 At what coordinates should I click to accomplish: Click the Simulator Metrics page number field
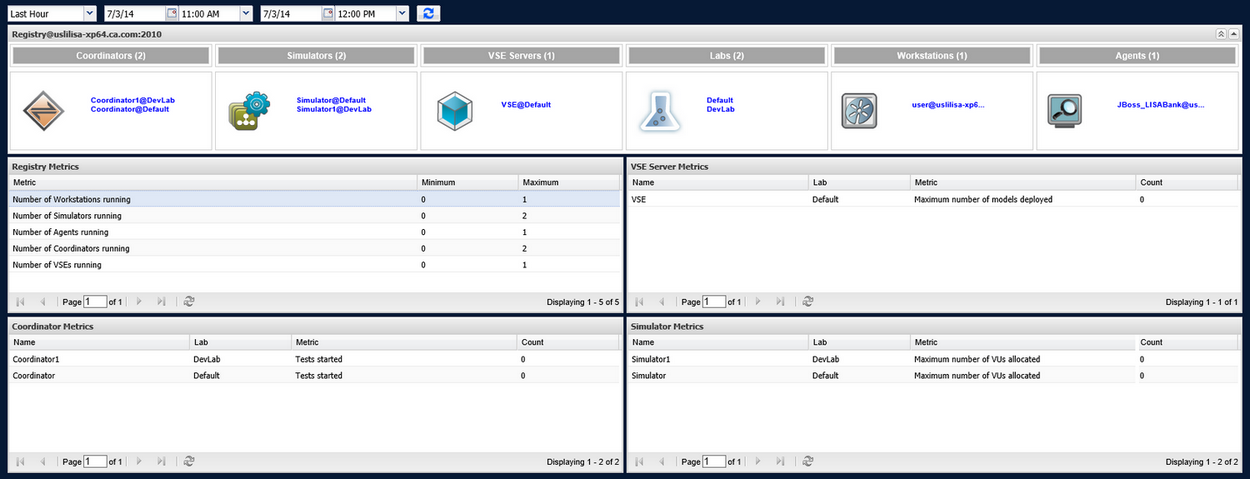[x=714, y=462]
